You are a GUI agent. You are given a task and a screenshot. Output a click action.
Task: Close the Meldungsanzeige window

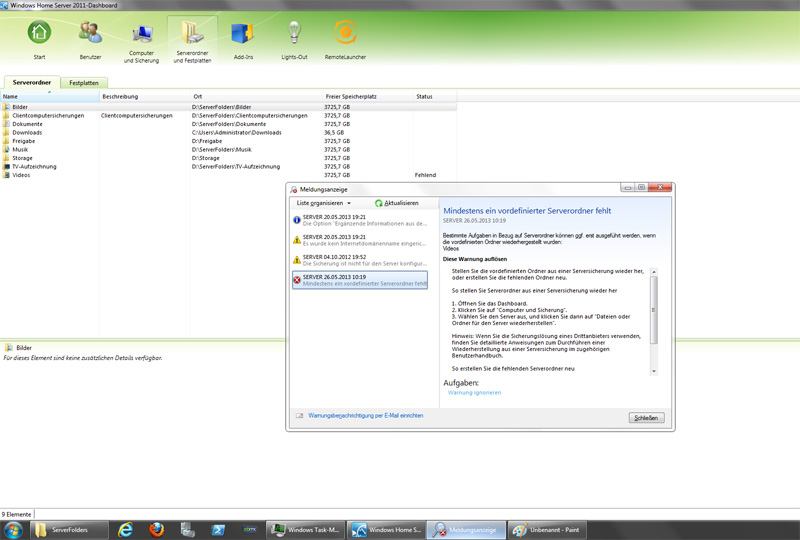(660, 187)
